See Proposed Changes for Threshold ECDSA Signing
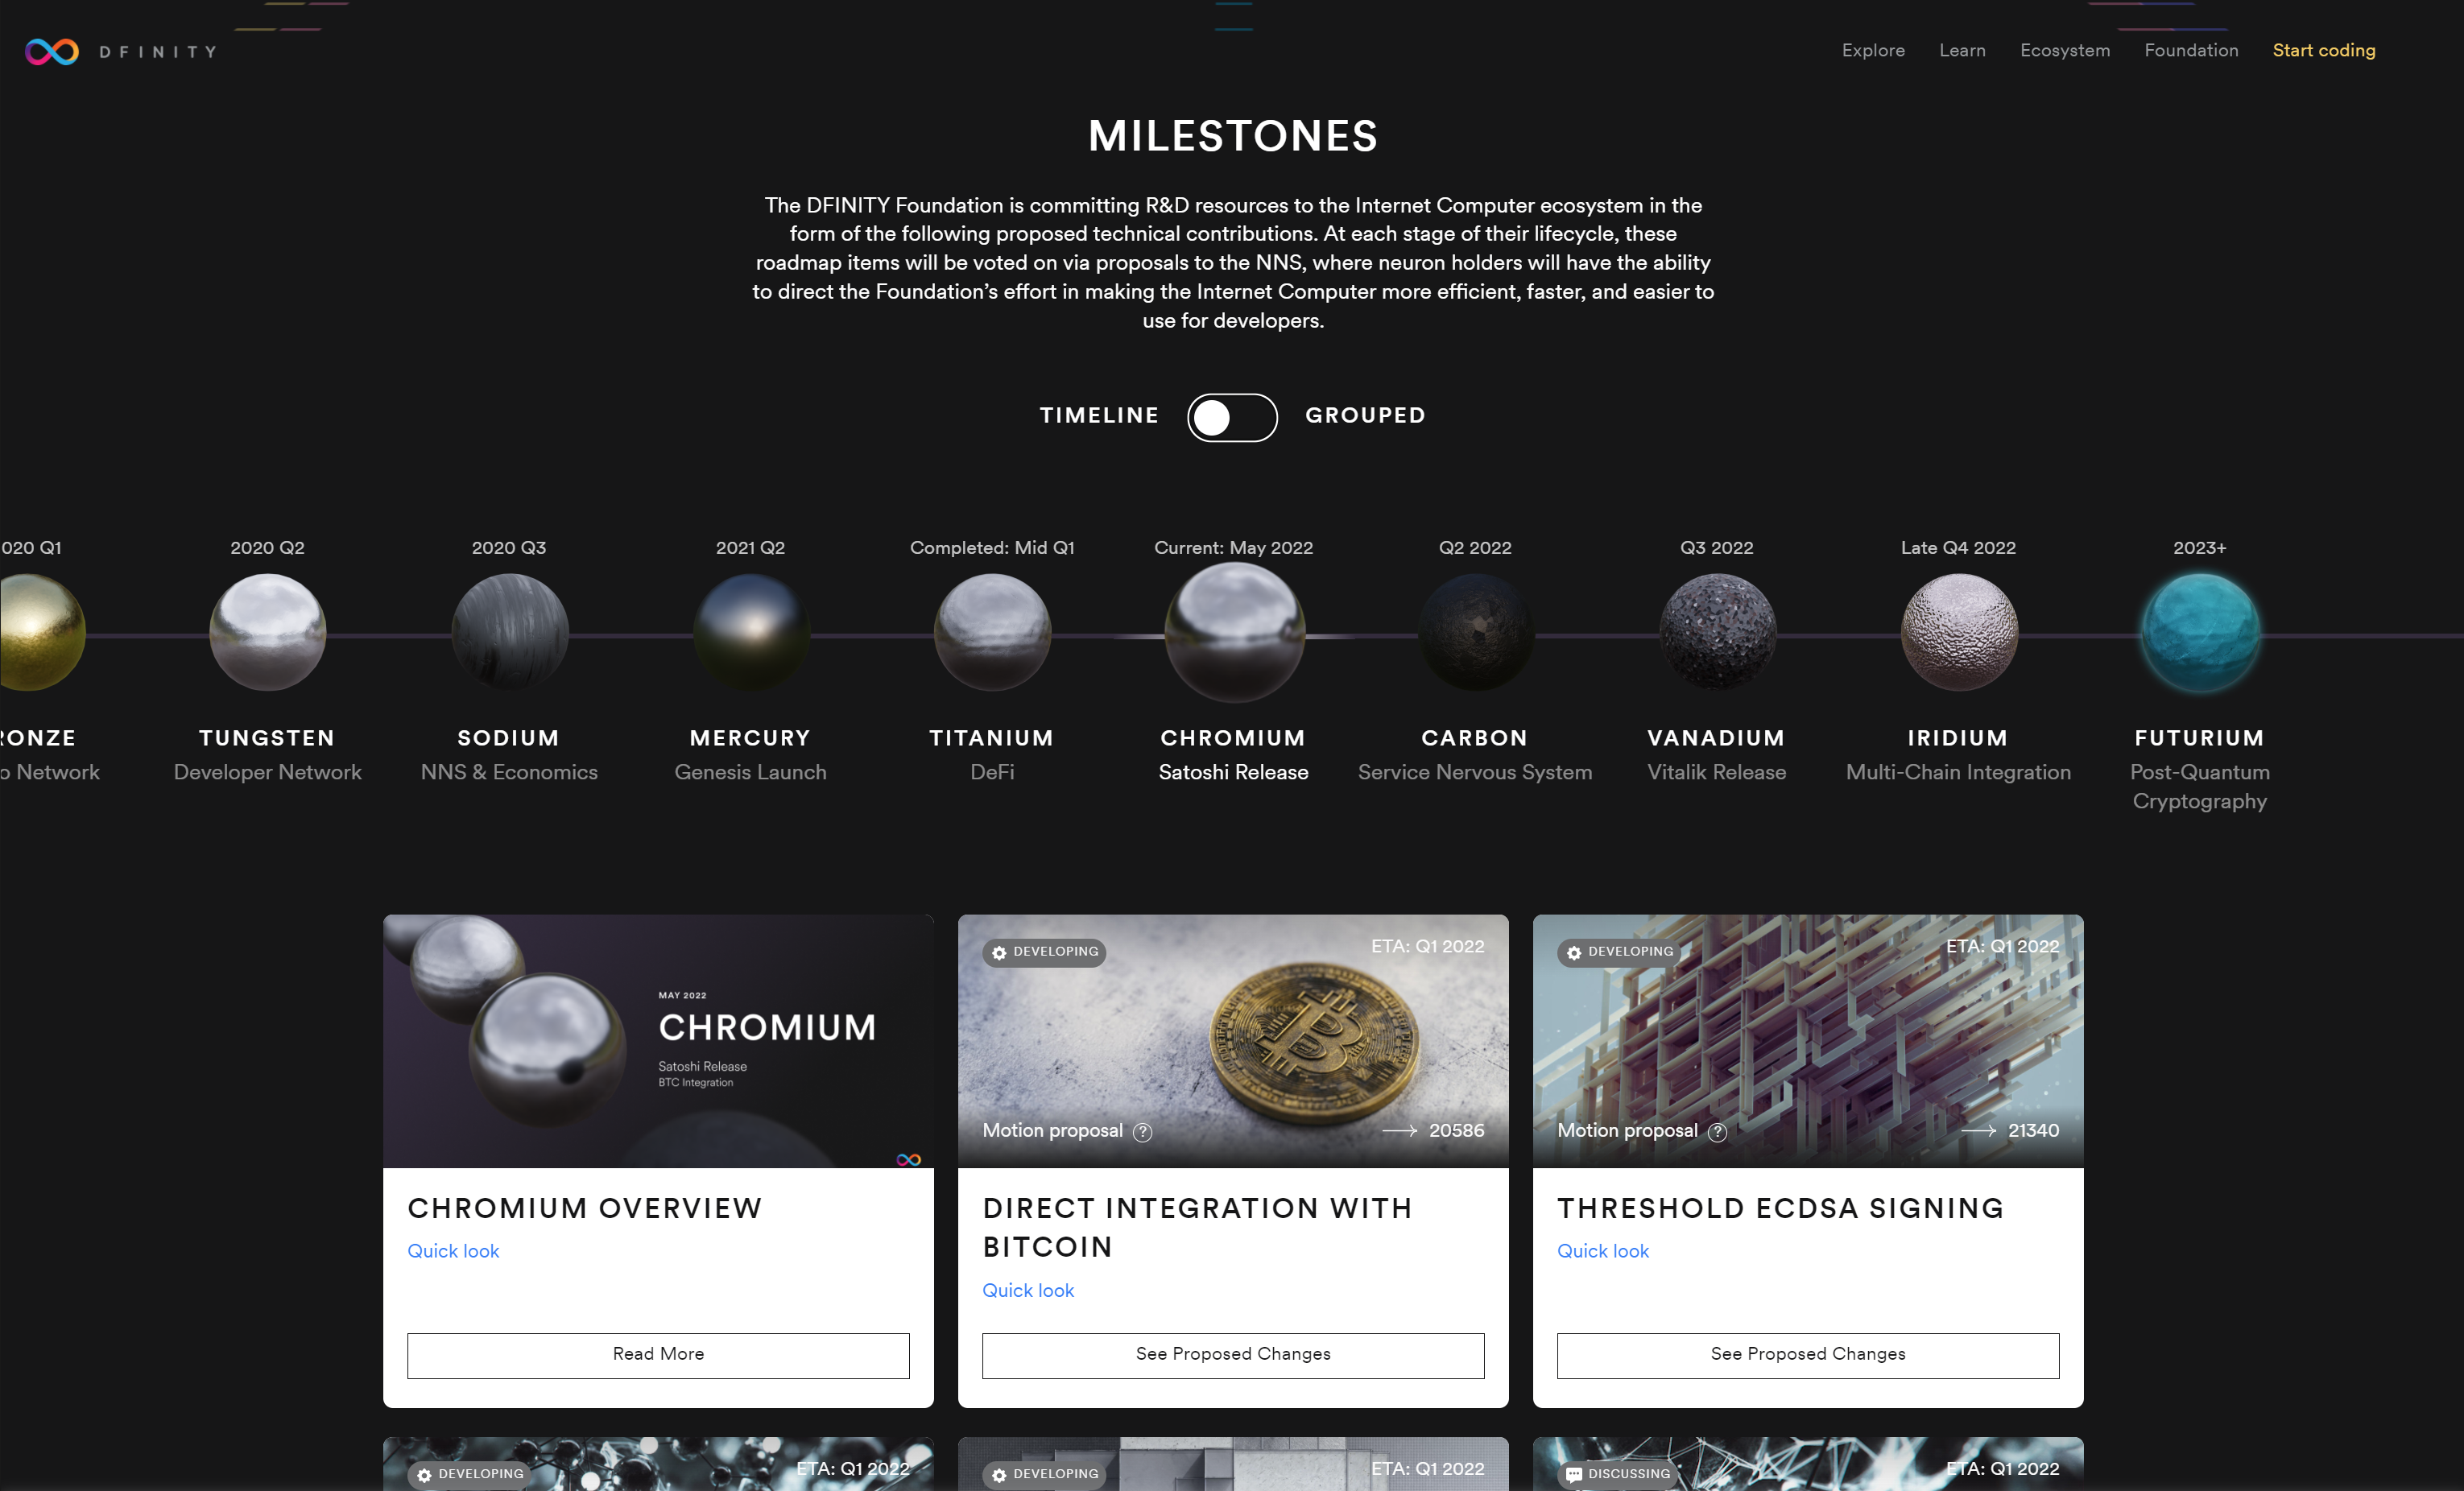This screenshot has height=1491, width=2464. tap(1808, 1355)
